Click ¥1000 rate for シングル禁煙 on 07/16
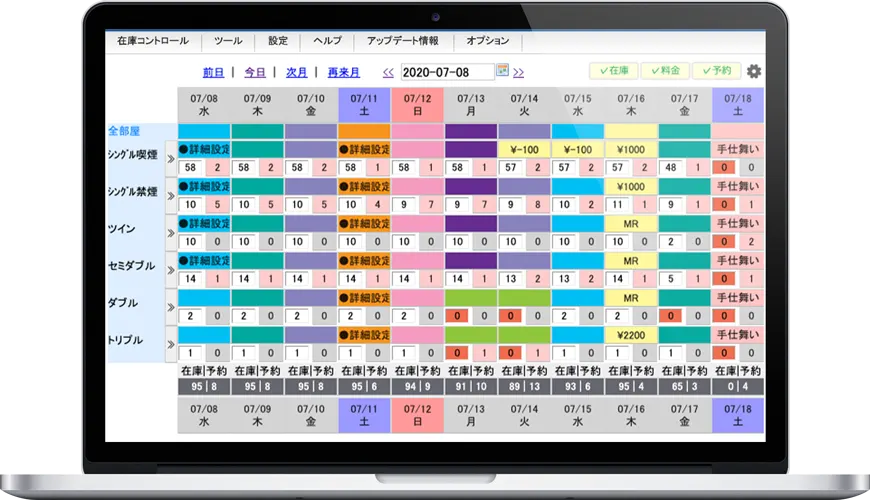Image resolution: width=870 pixels, height=500 pixels. point(631,186)
